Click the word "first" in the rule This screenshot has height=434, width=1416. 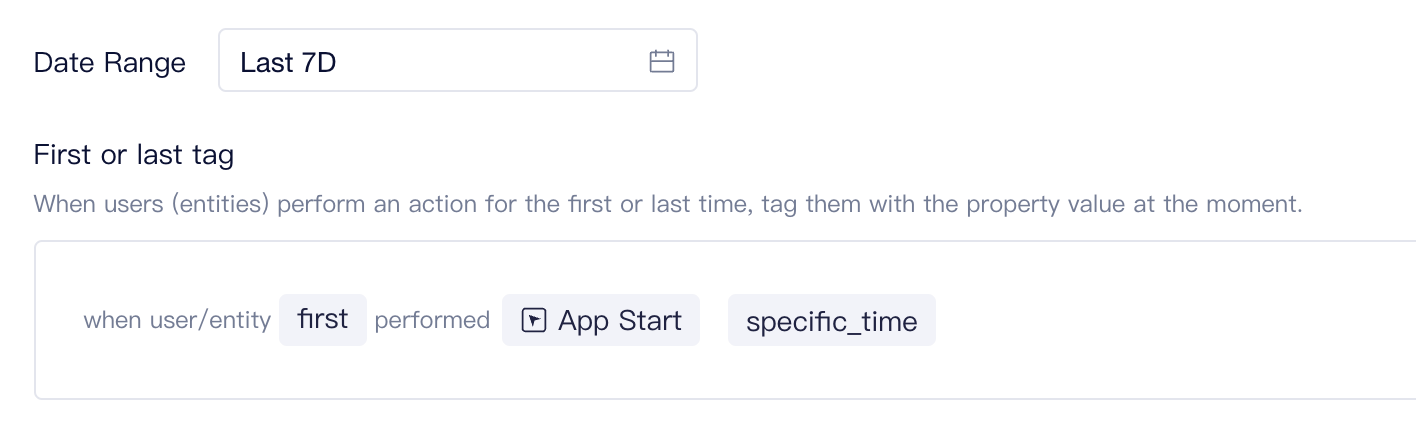[x=323, y=320]
